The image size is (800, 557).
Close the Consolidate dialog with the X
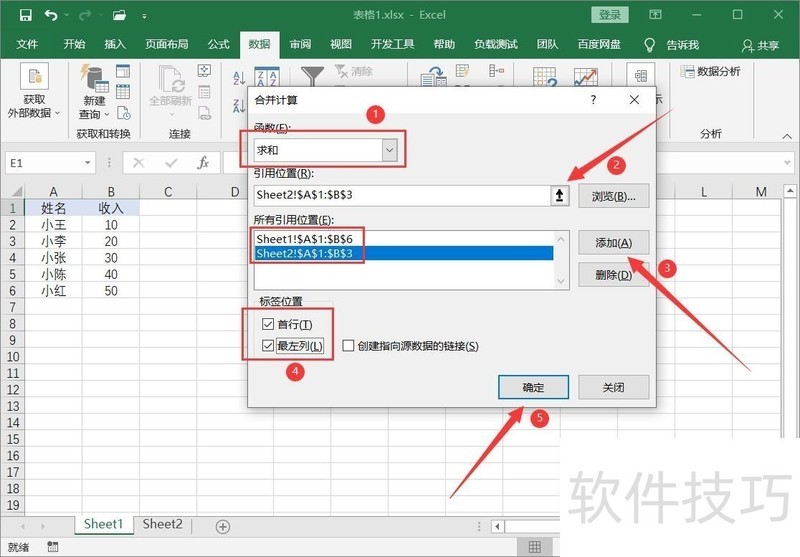(x=634, y=99)
